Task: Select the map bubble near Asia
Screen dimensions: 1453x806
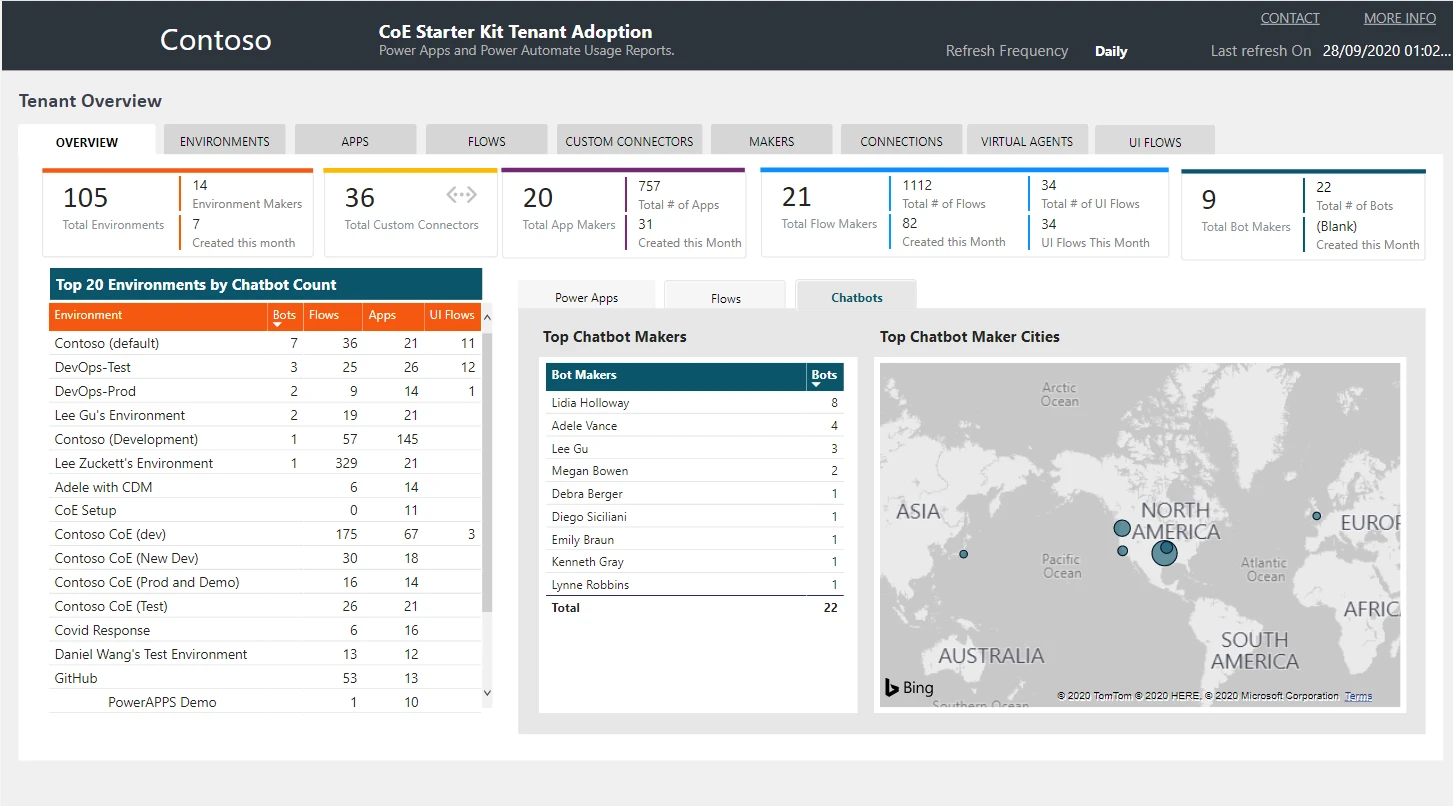Action: 963,554
